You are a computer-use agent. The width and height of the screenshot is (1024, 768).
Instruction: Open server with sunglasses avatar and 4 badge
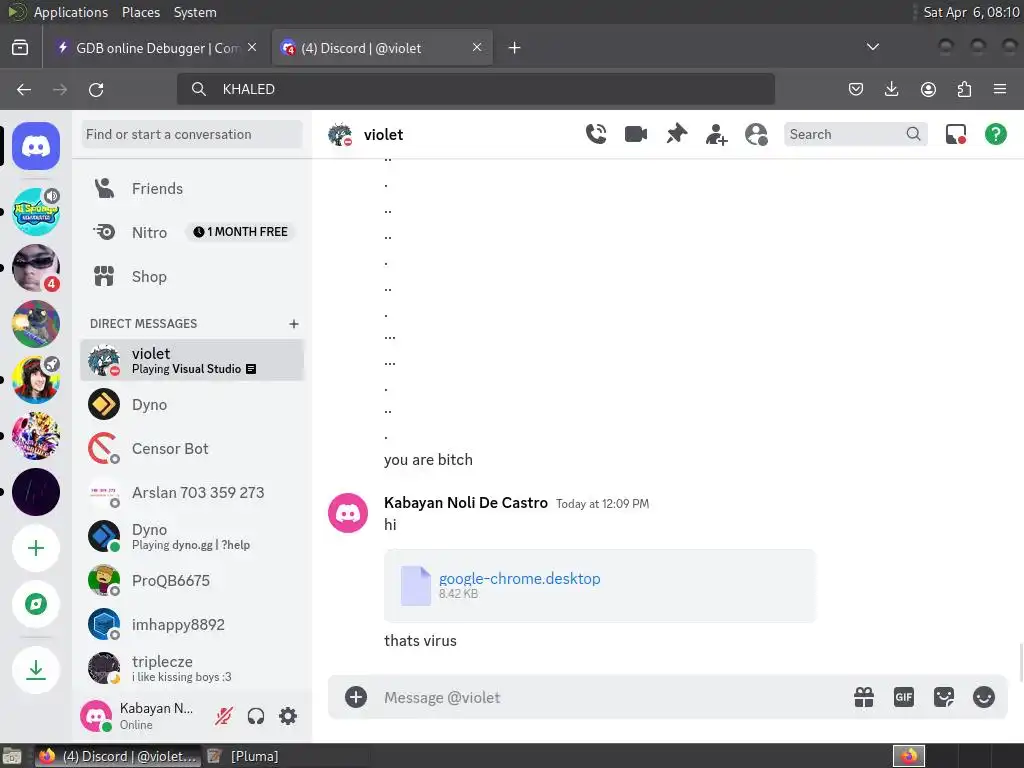(36, 268)
